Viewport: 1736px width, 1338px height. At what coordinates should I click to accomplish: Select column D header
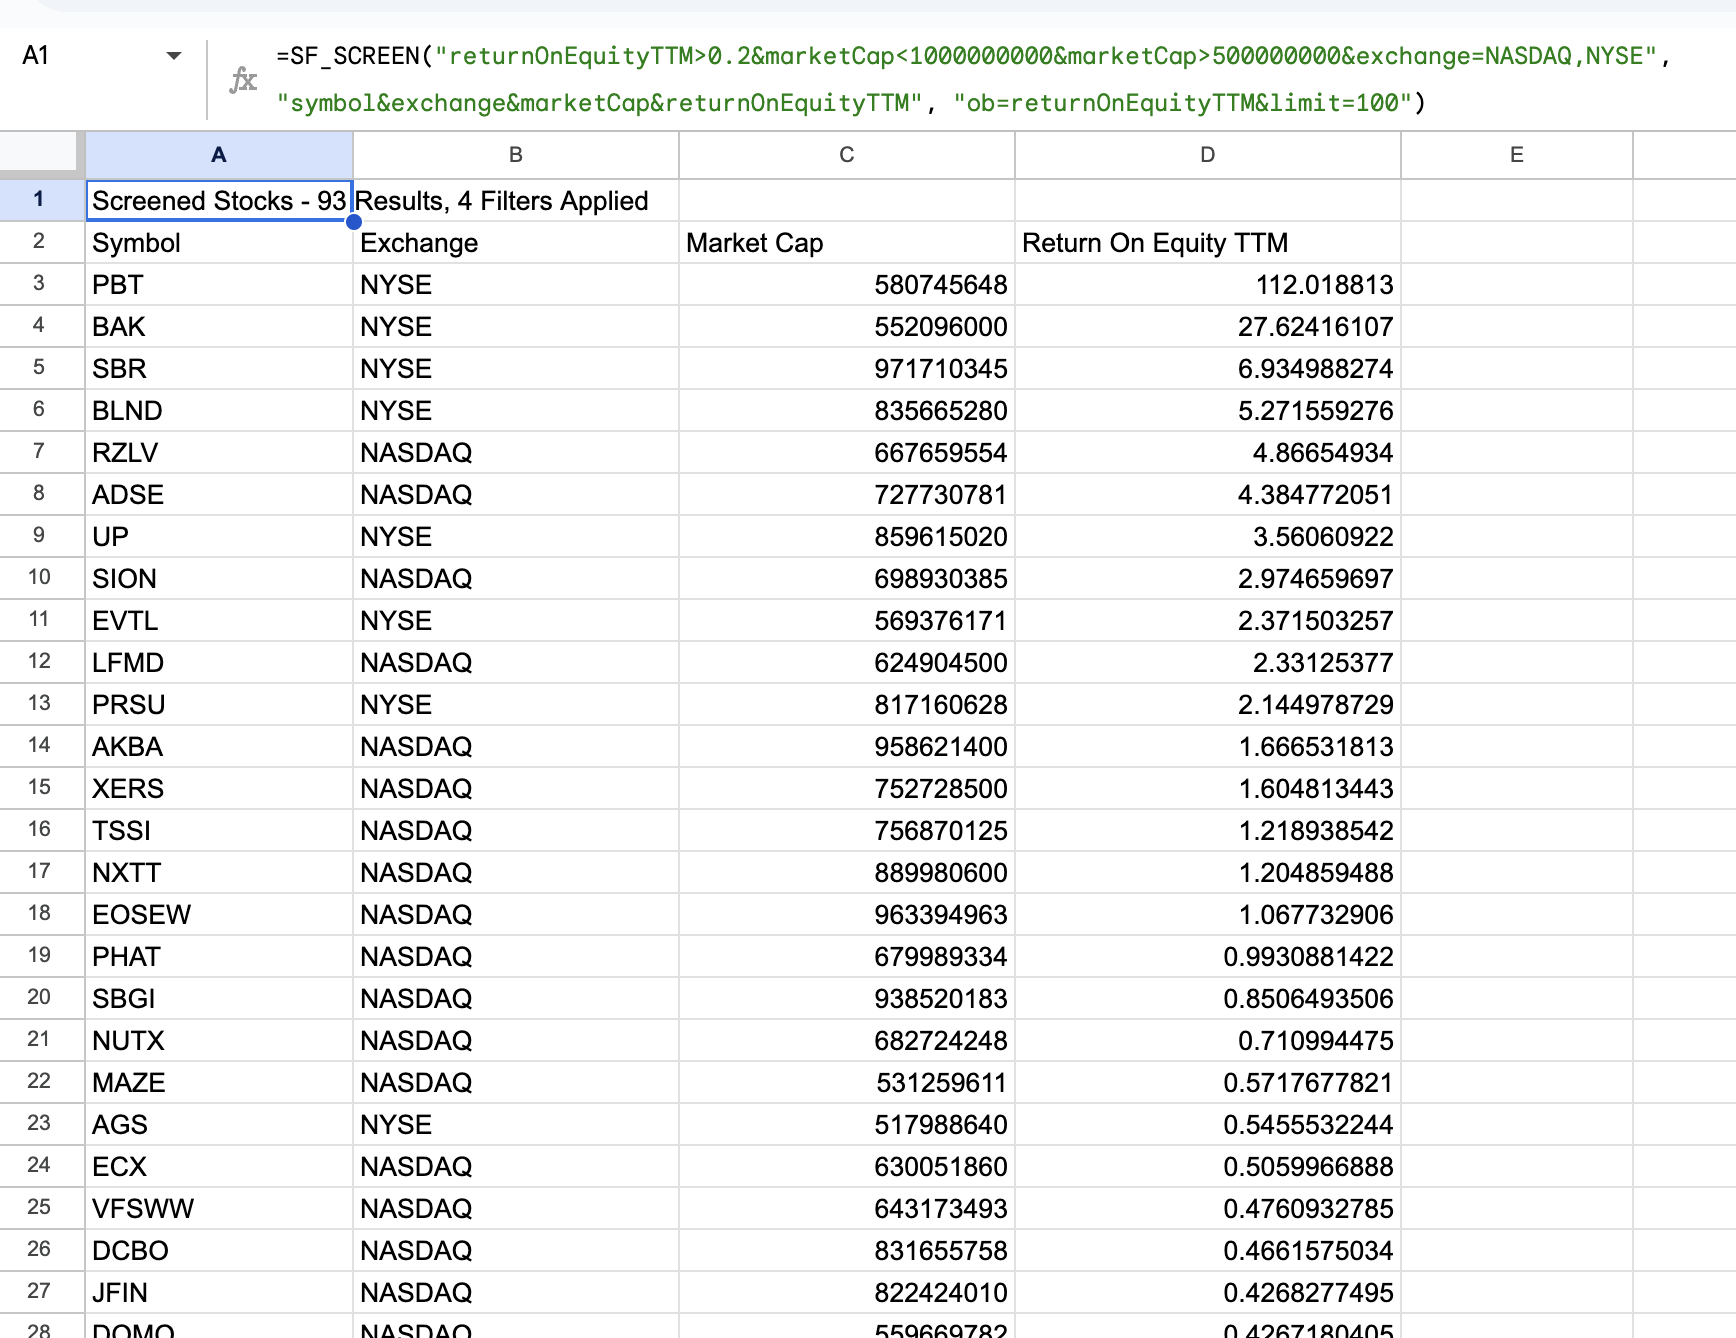coord(1208,155)
